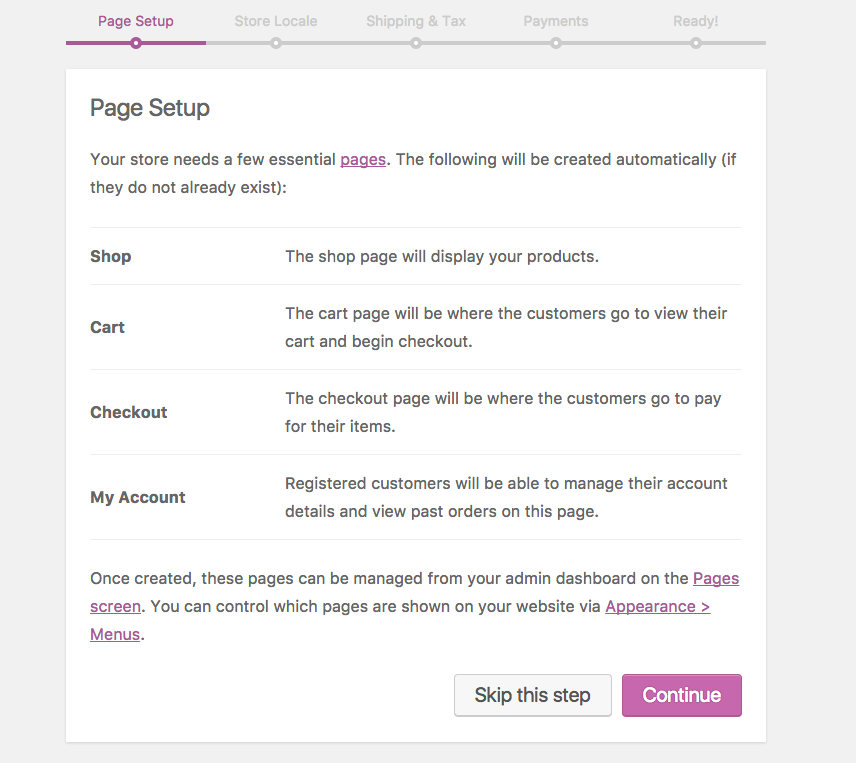This screenshot has height=763, width=856.
Task: Open the "Appearance > Menus" link
Action: 657,607
